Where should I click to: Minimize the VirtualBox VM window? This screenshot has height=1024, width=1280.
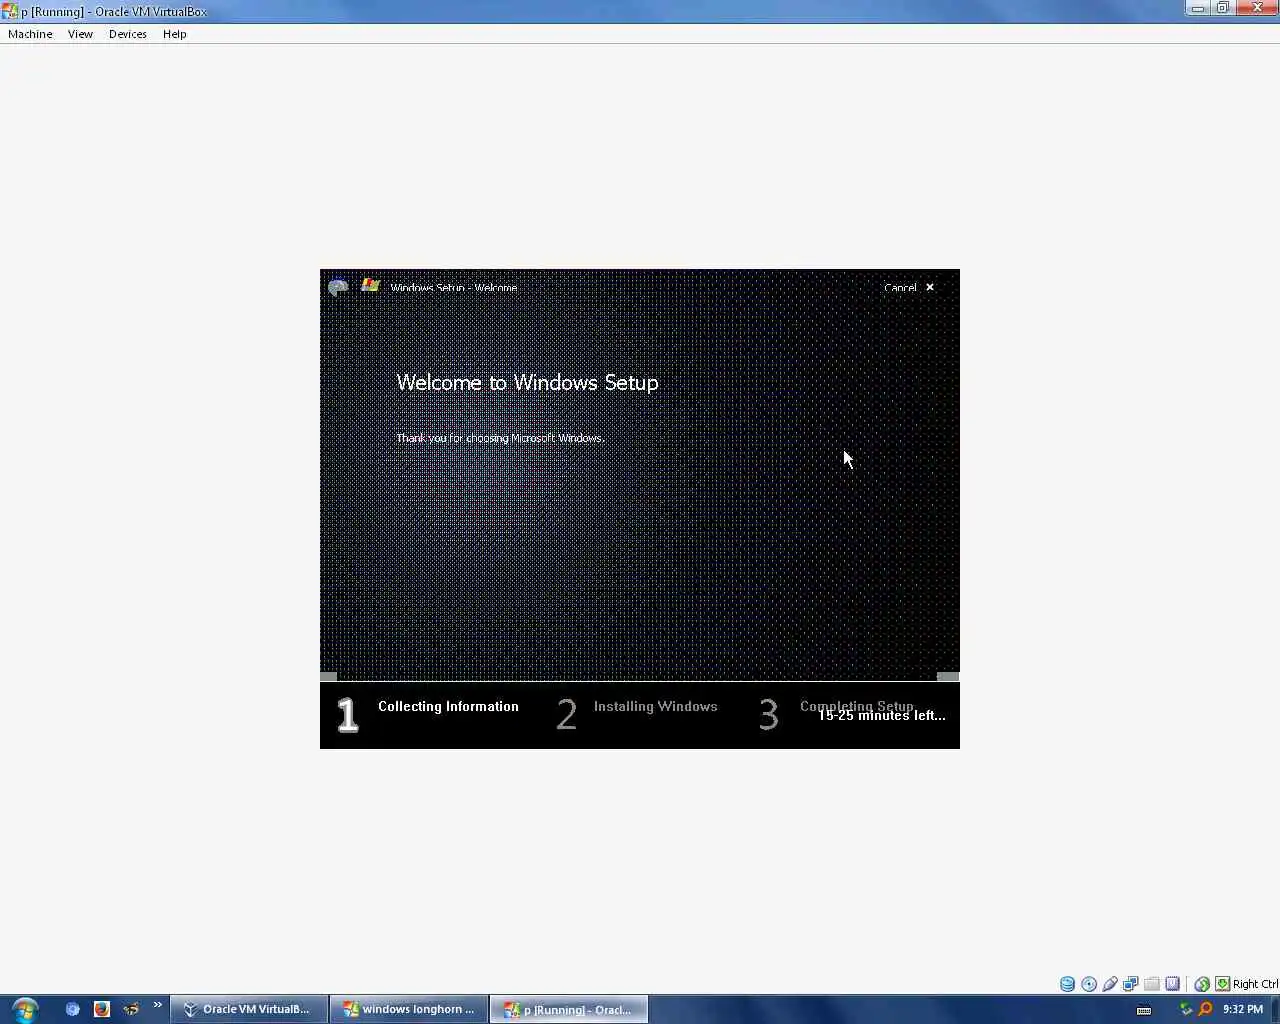1198,8
